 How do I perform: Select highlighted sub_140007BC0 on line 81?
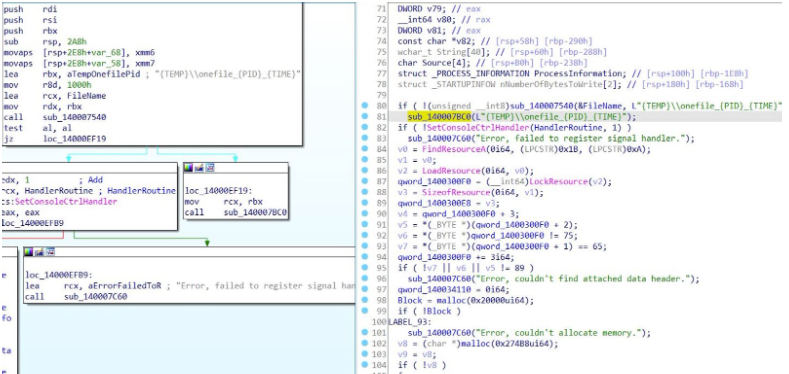tap(439, 117)
